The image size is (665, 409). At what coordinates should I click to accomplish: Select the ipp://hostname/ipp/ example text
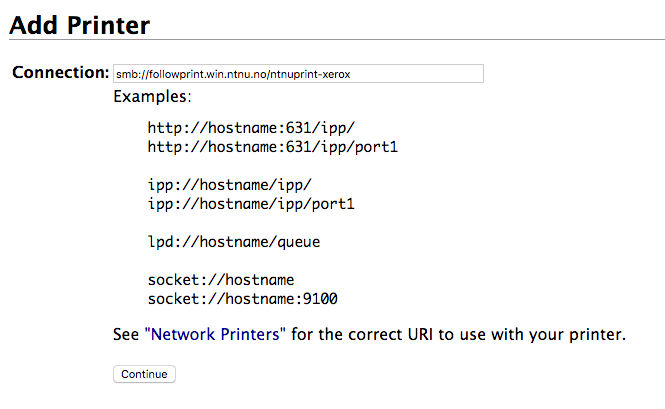[229, 185]
